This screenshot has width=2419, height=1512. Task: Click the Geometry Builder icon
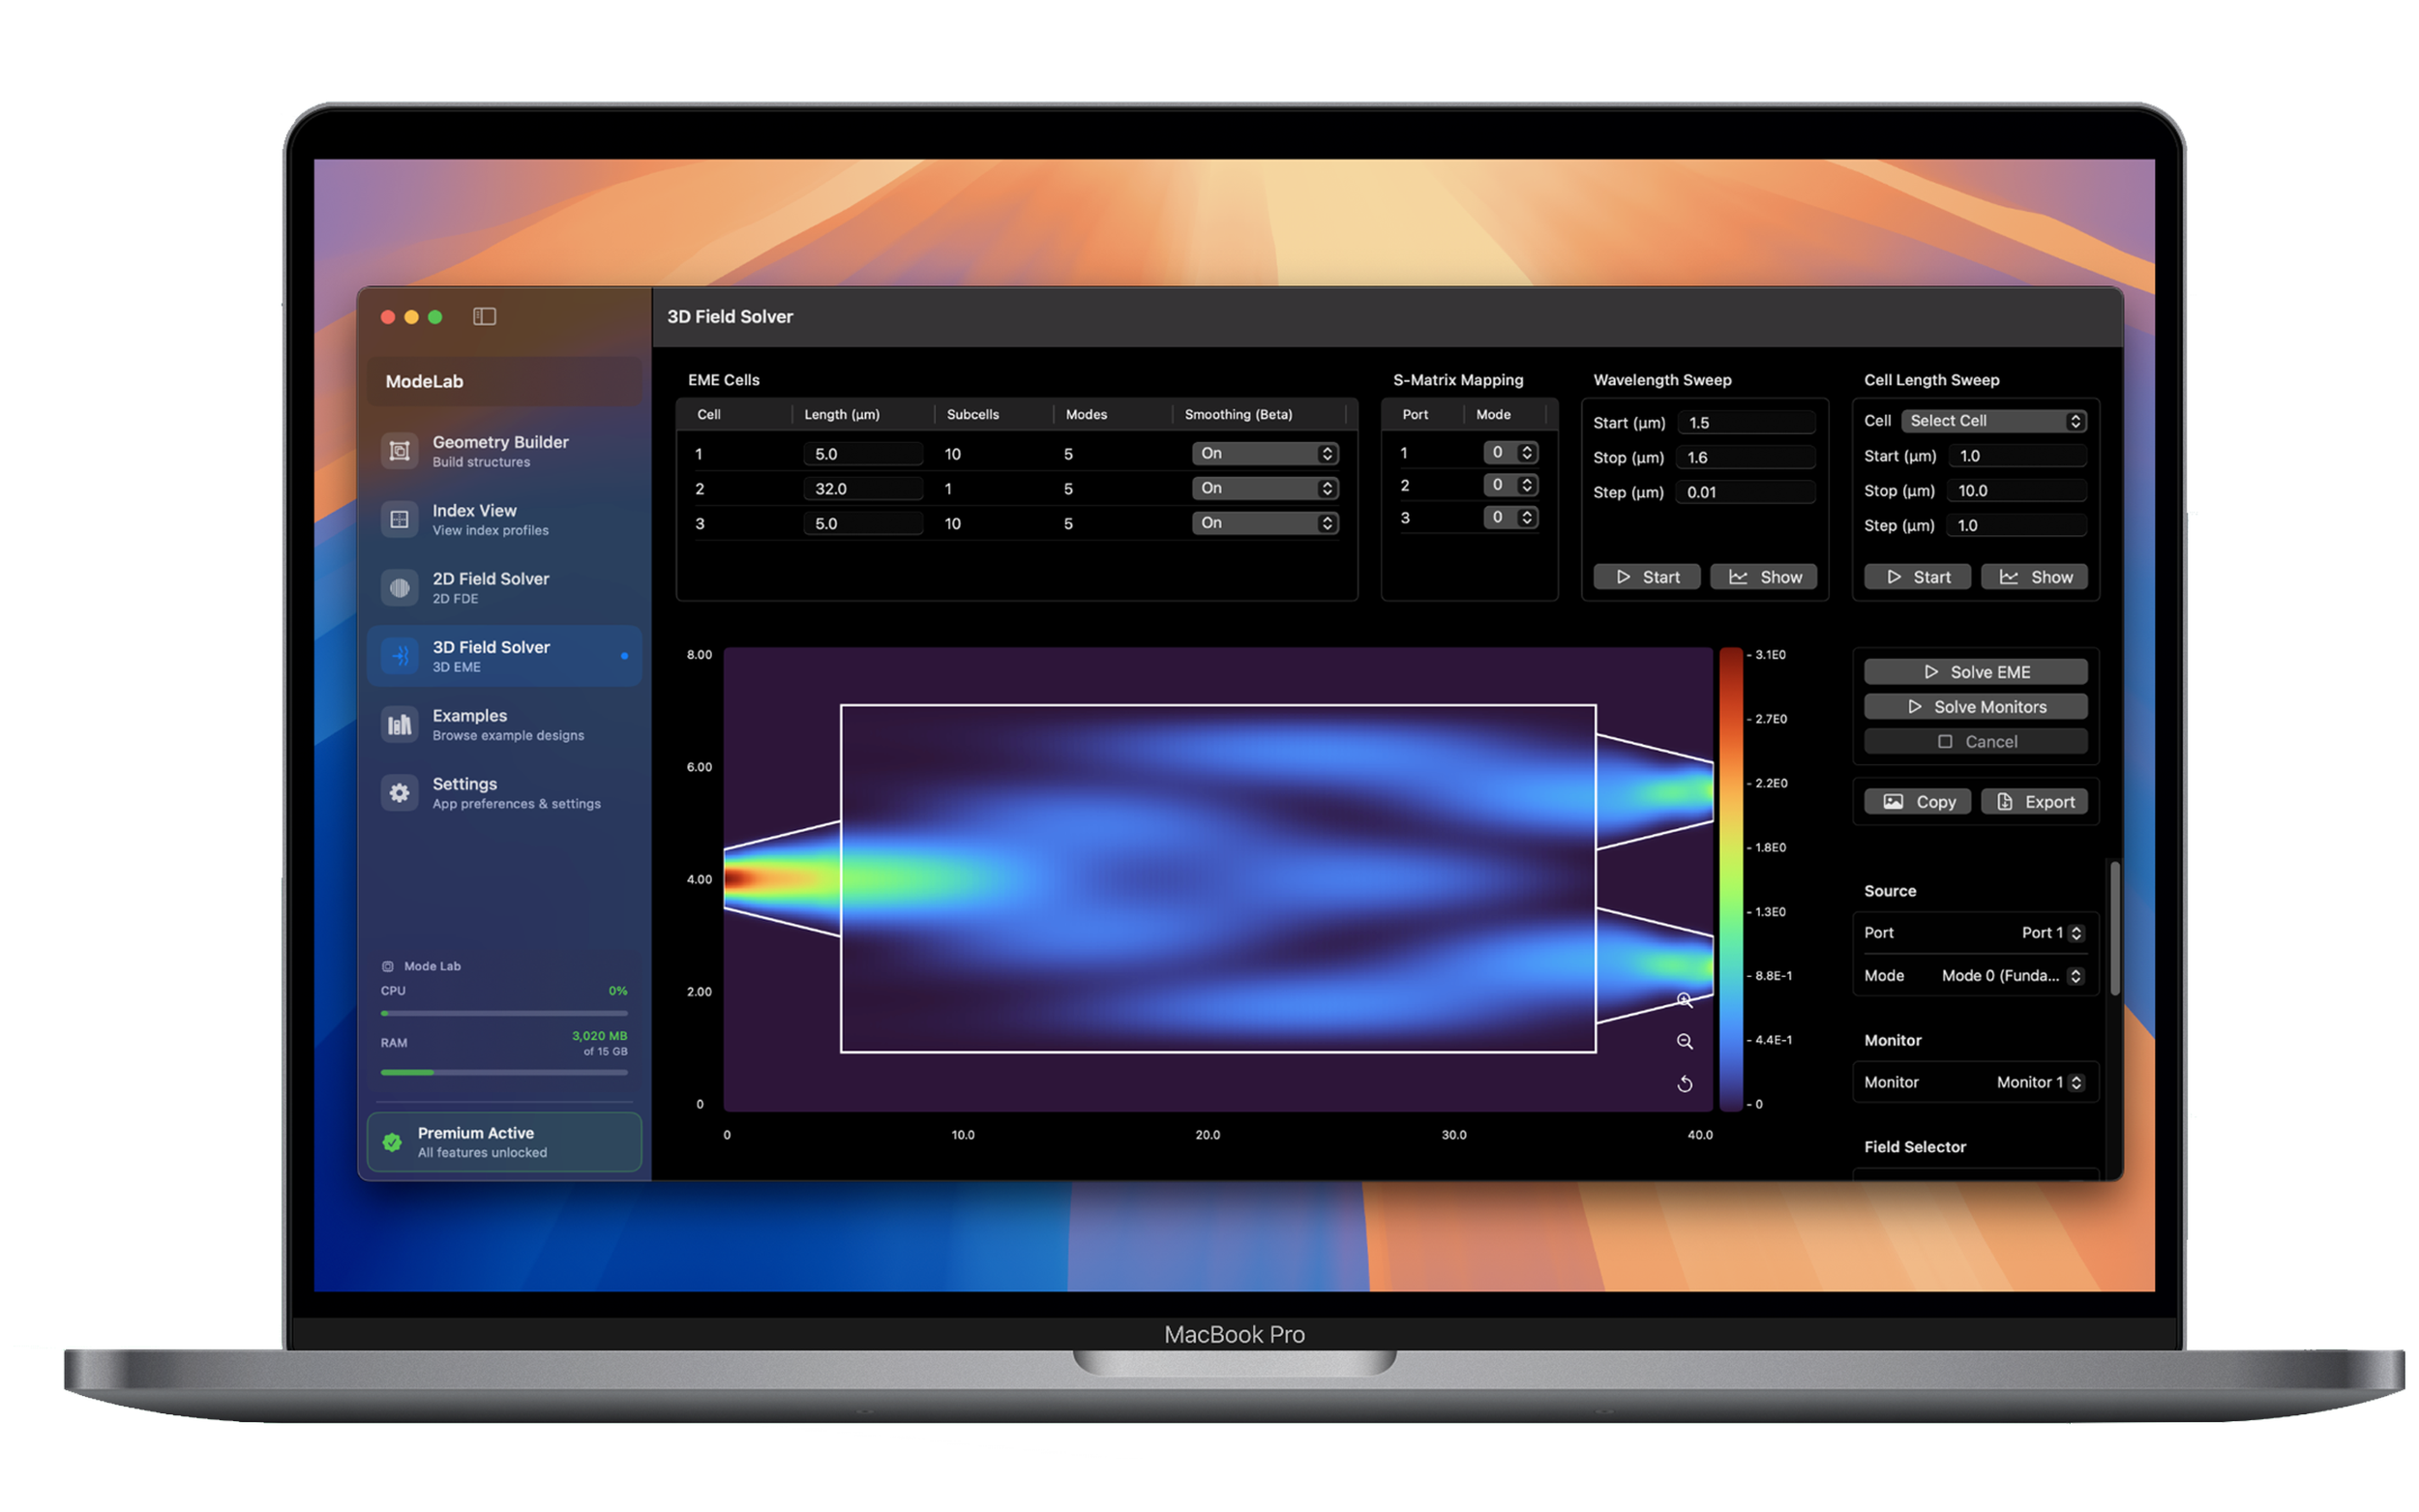pos(399,451)
